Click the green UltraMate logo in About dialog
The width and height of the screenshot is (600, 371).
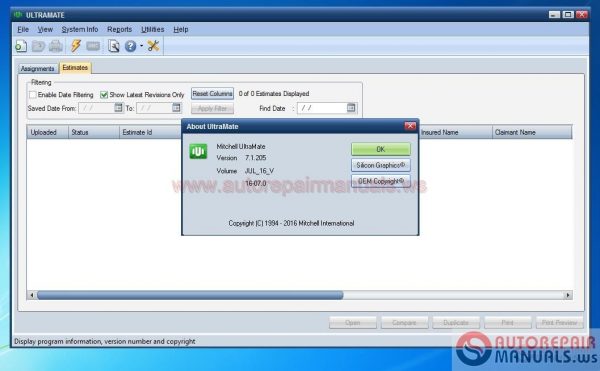tap(198, 151)
